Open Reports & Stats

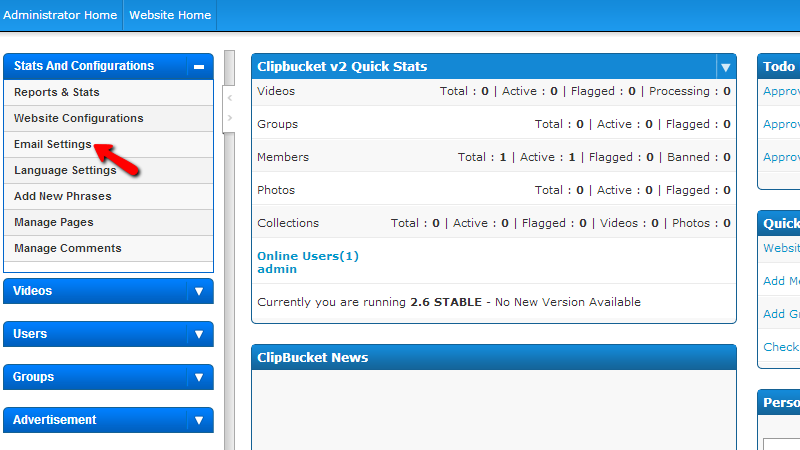(108, 92)
